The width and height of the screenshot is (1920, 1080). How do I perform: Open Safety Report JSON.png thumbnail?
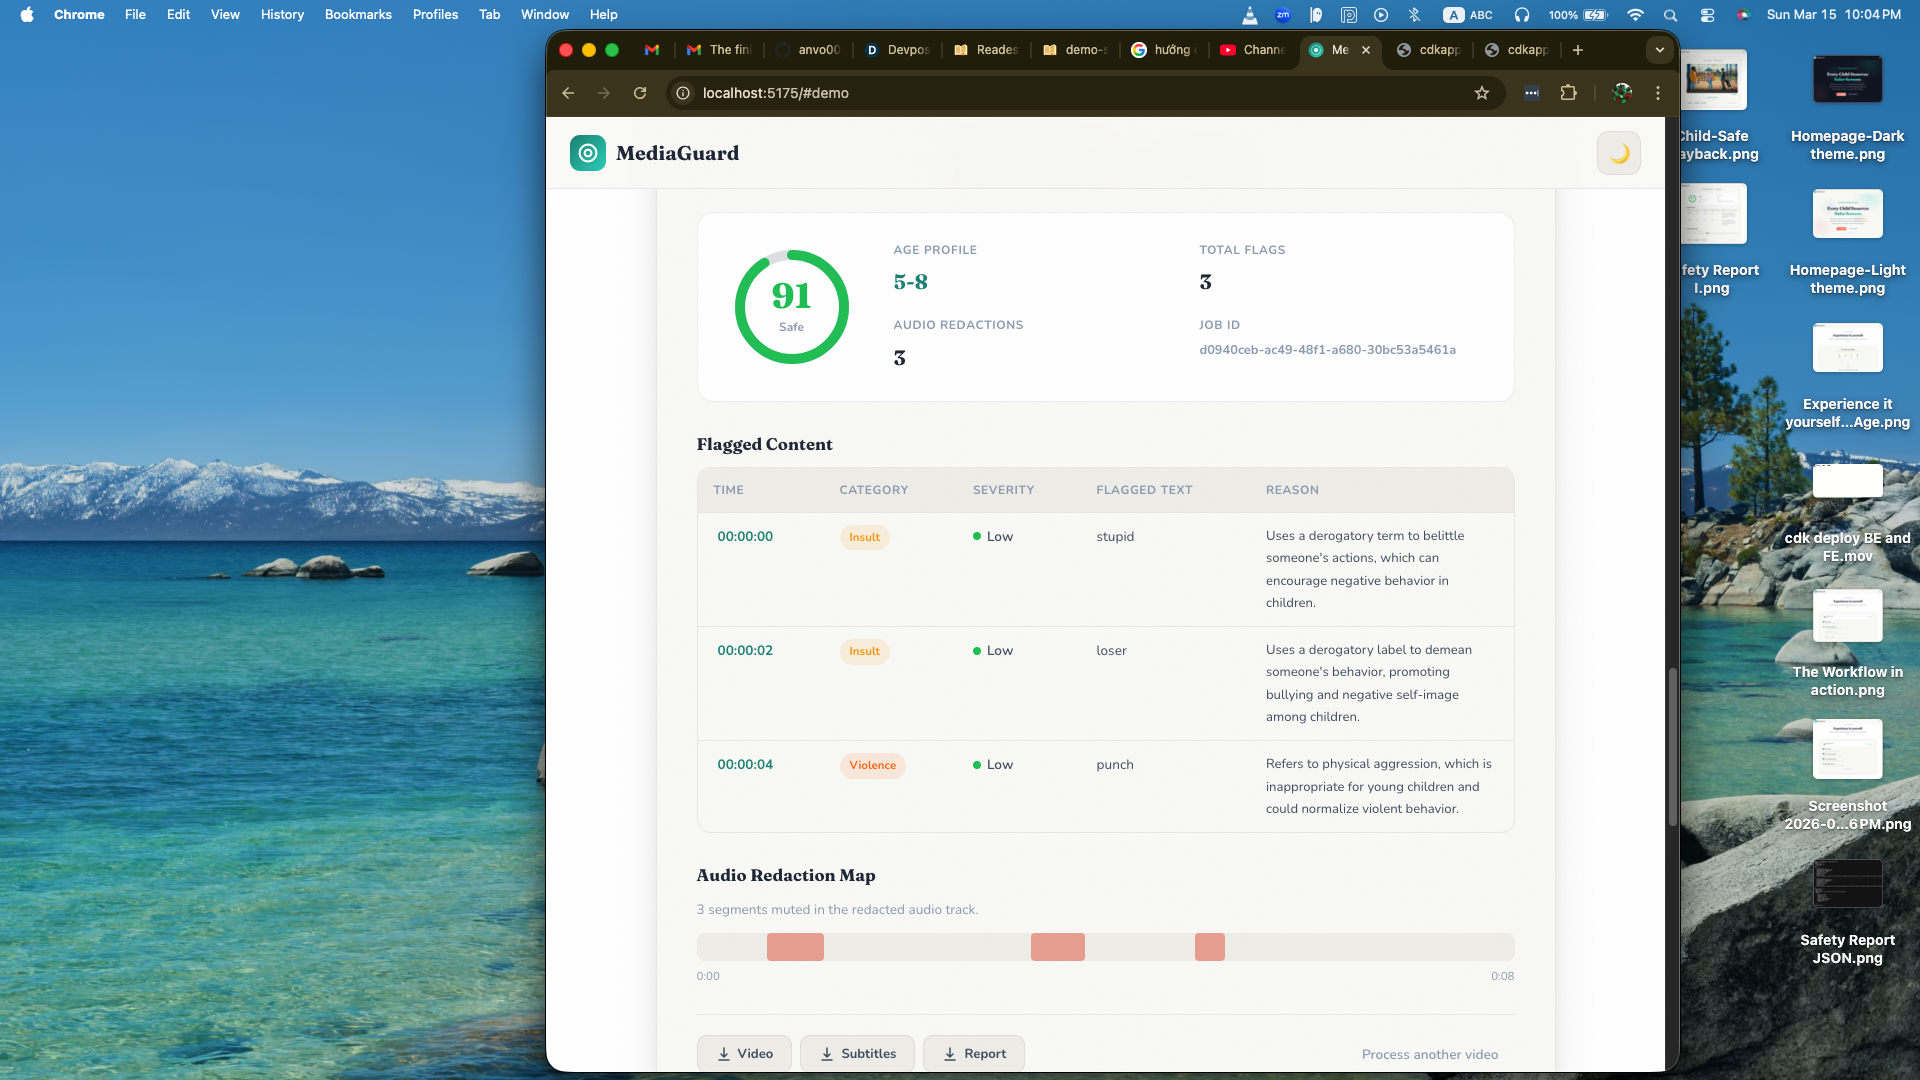click(x=1846, y=884)
